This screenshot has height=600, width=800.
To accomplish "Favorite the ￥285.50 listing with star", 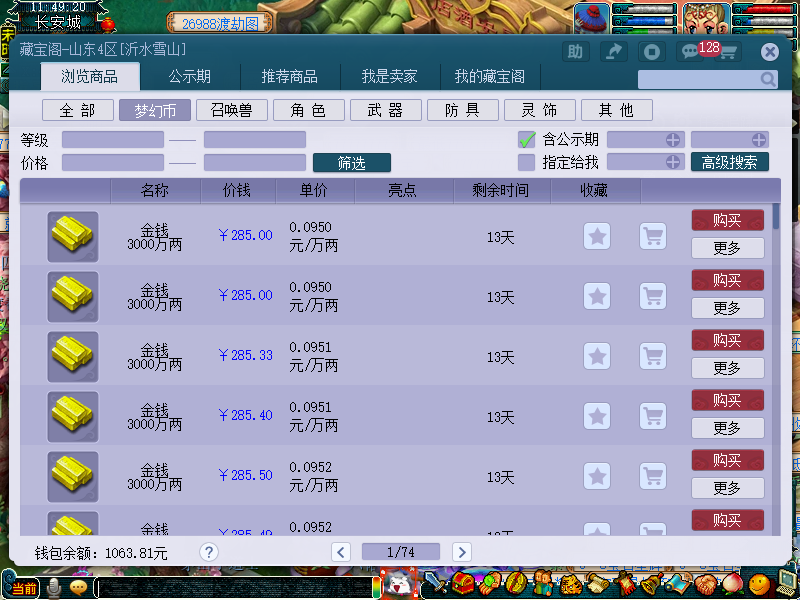I will [597, 476].
